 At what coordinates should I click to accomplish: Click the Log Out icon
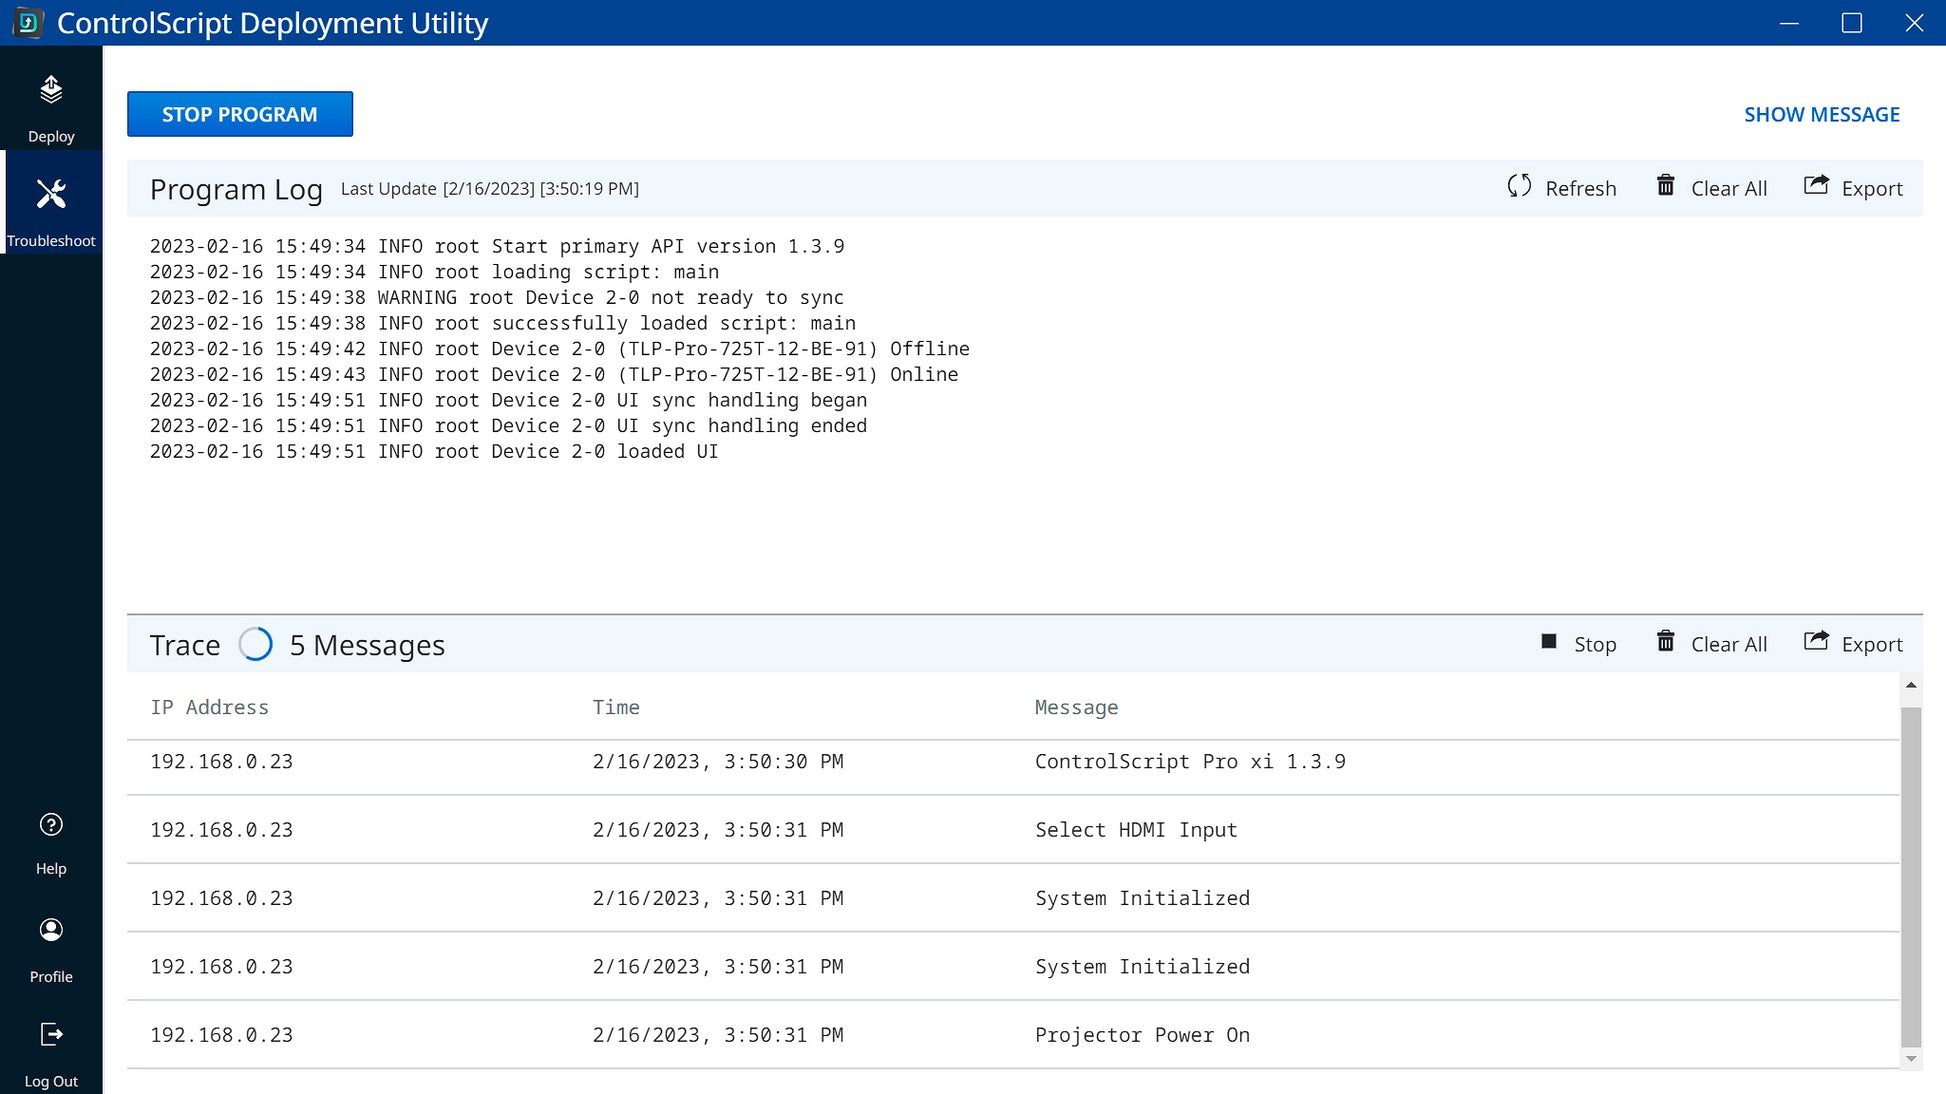click(51, 1034)
